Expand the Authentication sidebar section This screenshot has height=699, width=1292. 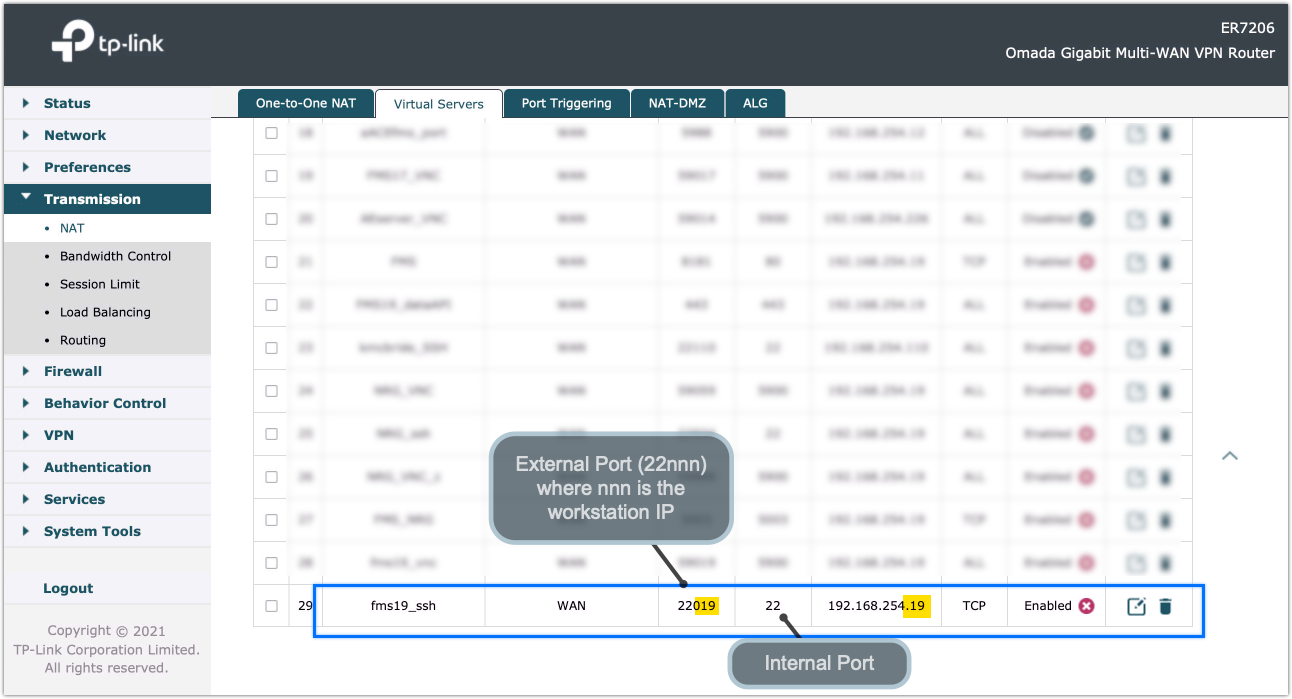coord(107,467)
